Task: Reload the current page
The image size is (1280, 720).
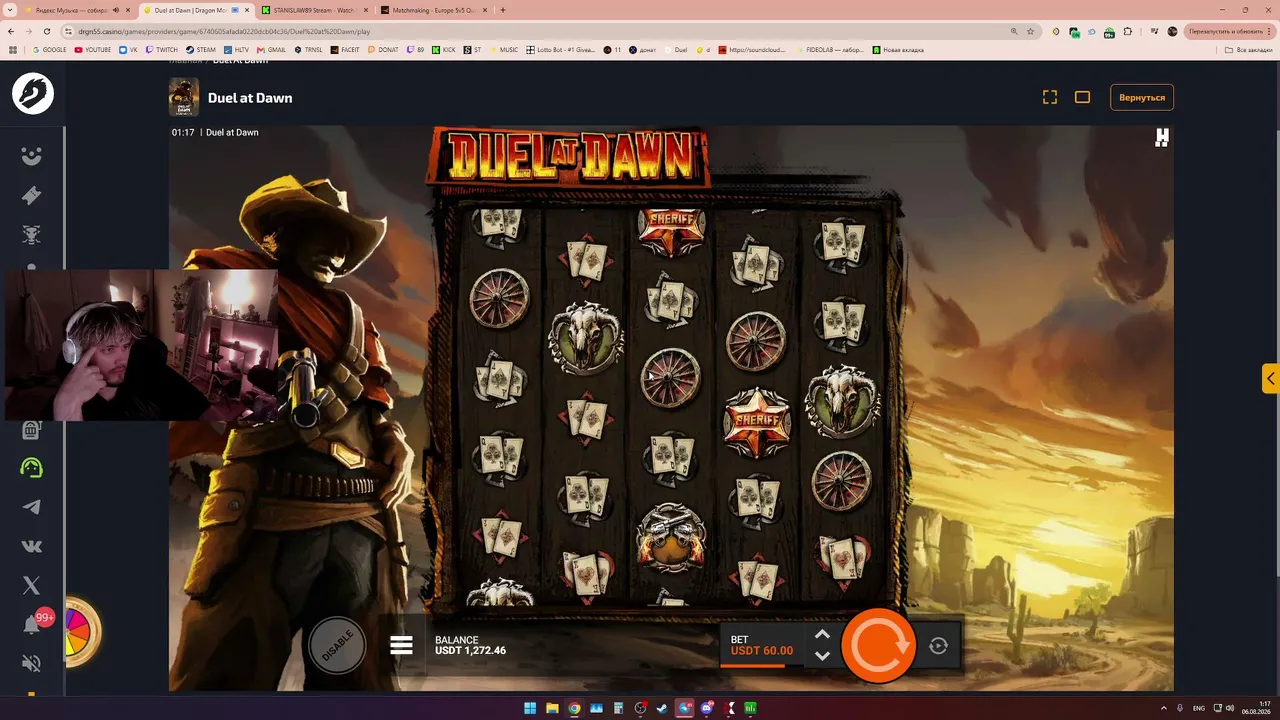Action: point(47,31)
